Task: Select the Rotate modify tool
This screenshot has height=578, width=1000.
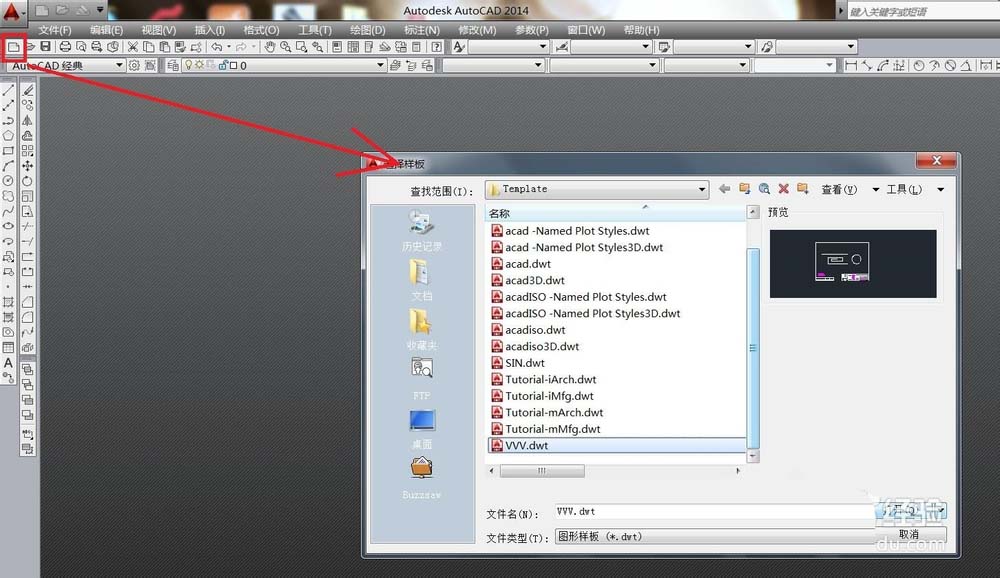Action: pos(27,181)
